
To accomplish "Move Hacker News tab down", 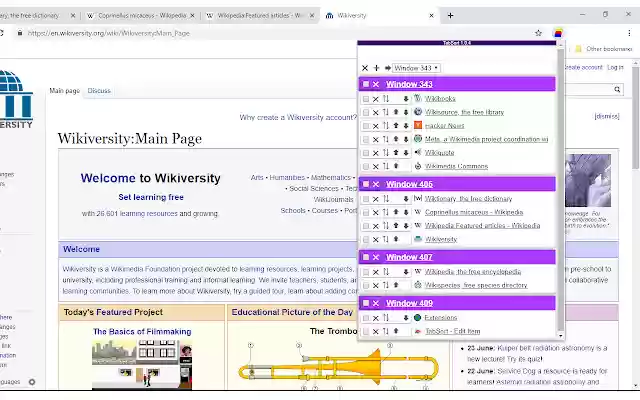I will point(406,126).
